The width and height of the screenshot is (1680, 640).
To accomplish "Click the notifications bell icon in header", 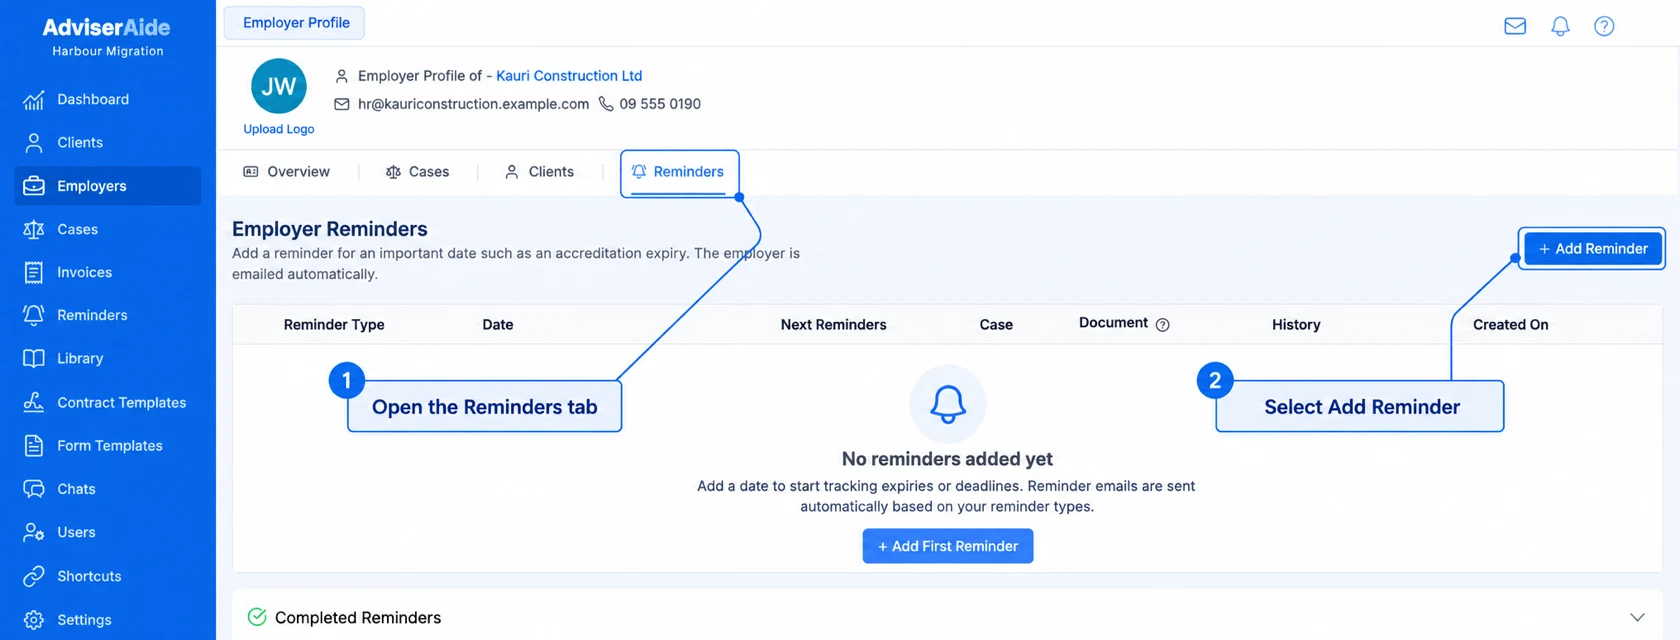I will pyautogui.click(x=1560, y=26).
